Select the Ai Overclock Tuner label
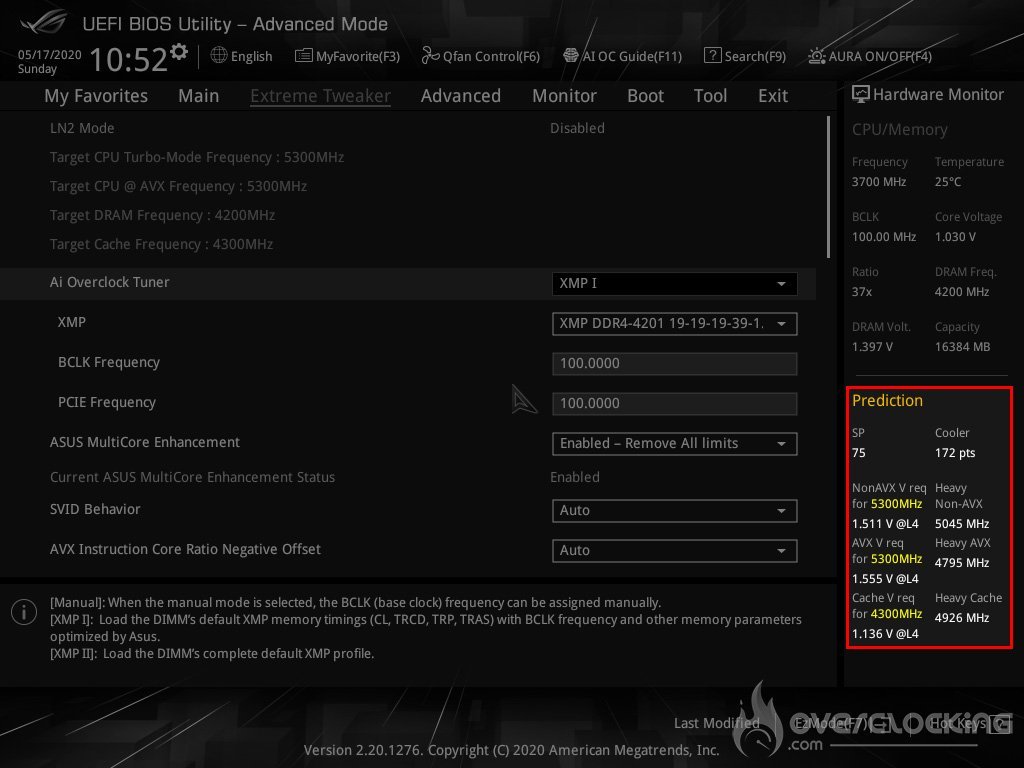This screenshot has height=768, width=1024. click(x=110, y=282)
